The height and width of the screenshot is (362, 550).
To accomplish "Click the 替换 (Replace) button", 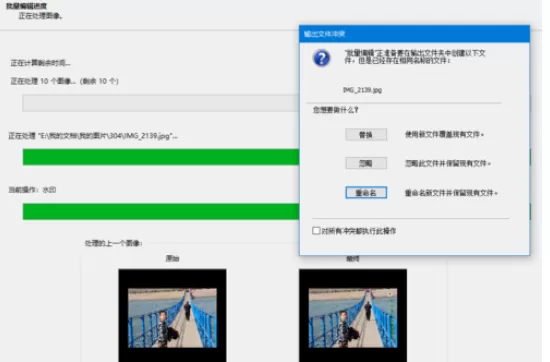I will pos(366,134).
